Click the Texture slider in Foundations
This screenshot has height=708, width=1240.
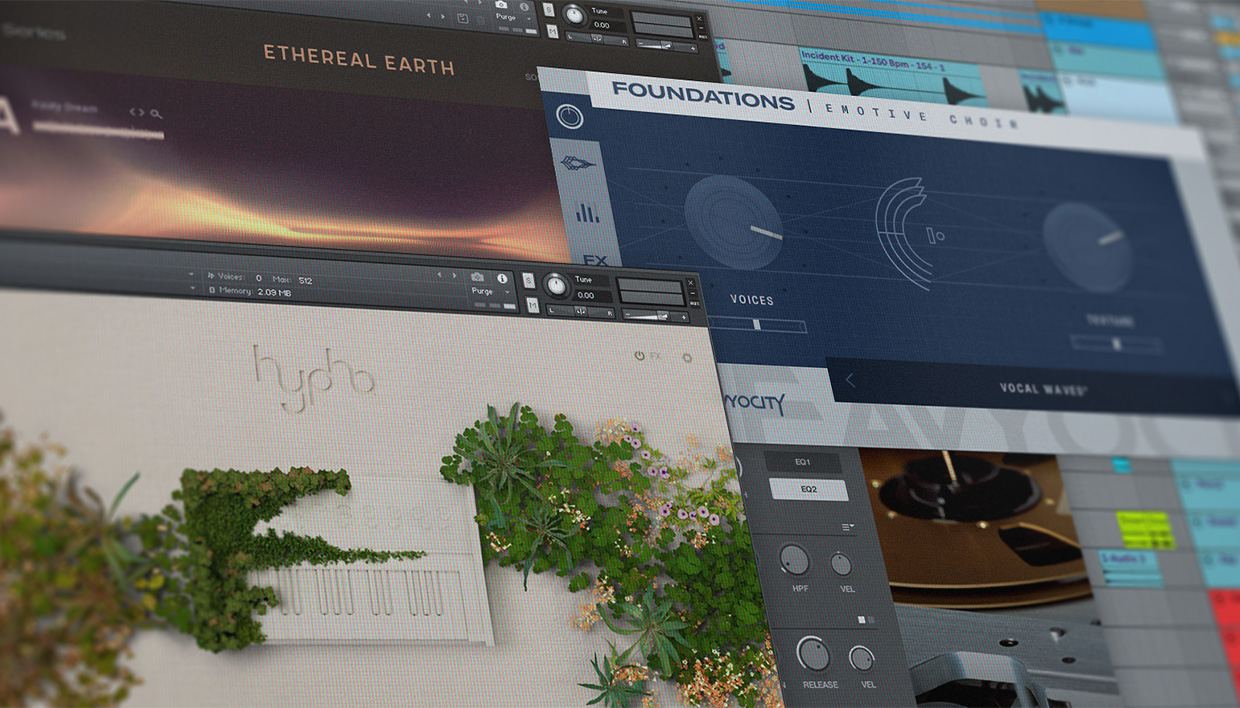(x=1116, y=343)
